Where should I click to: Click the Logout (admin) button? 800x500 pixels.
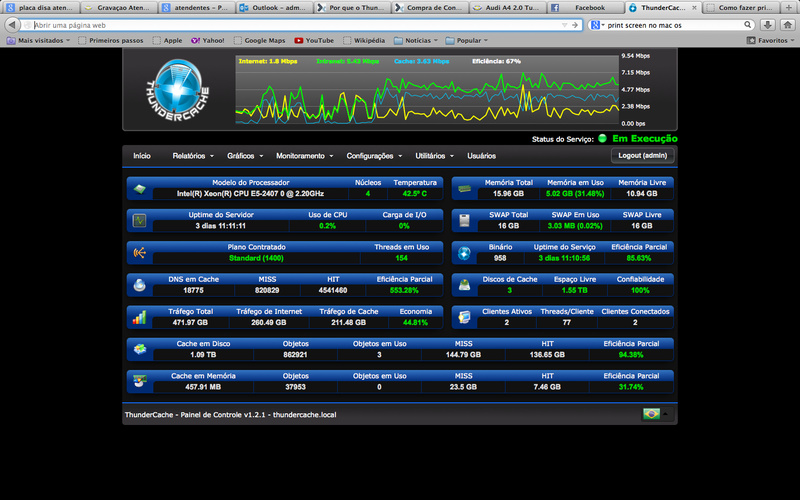point(642,156)
